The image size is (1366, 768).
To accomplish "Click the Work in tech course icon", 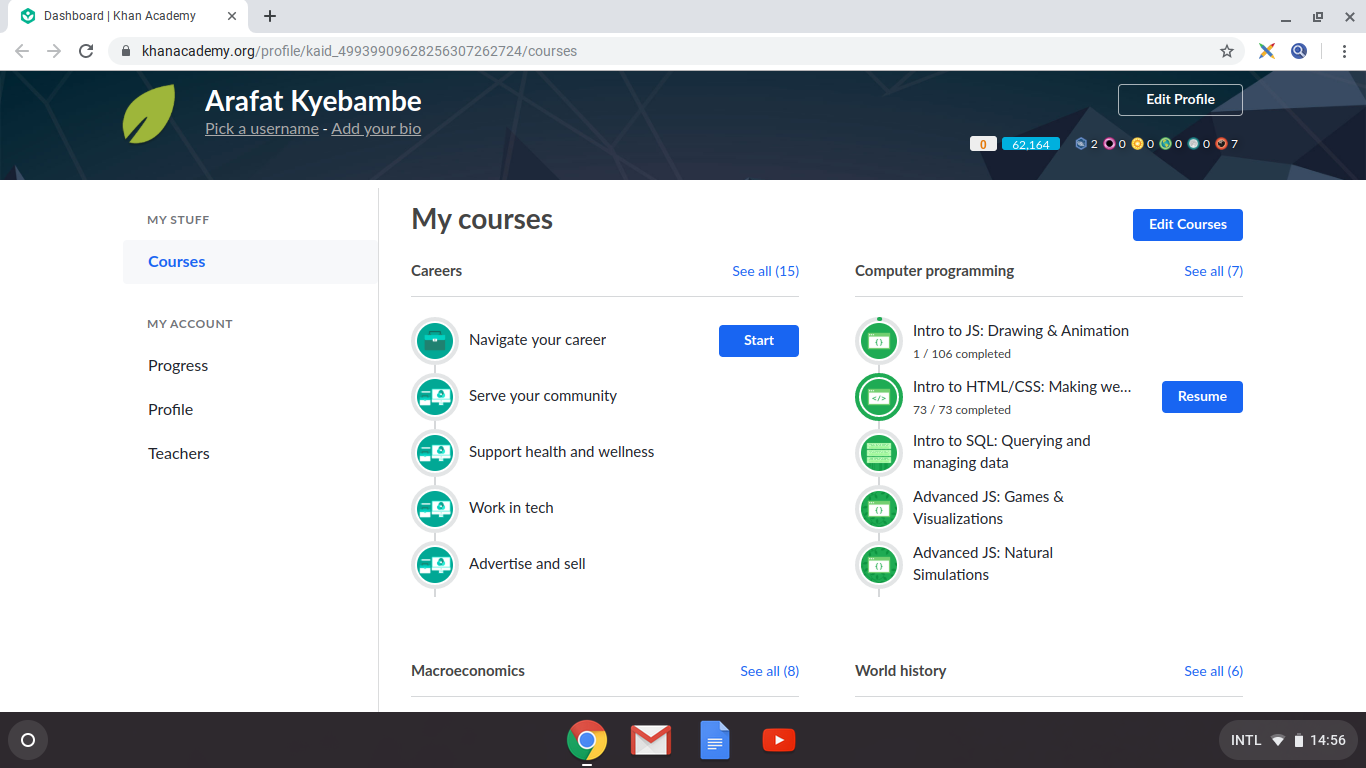I will (x=435, y=509).
